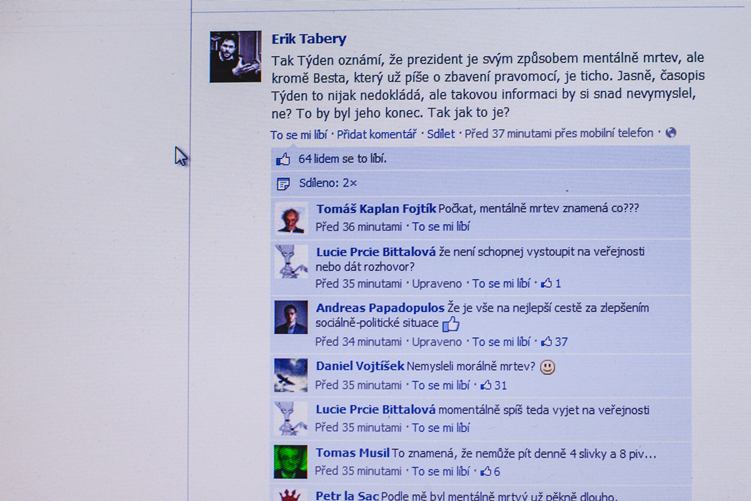Click the like count icon showing 37
The height and width of the screenshot is (501, 751).
[546, 342]
